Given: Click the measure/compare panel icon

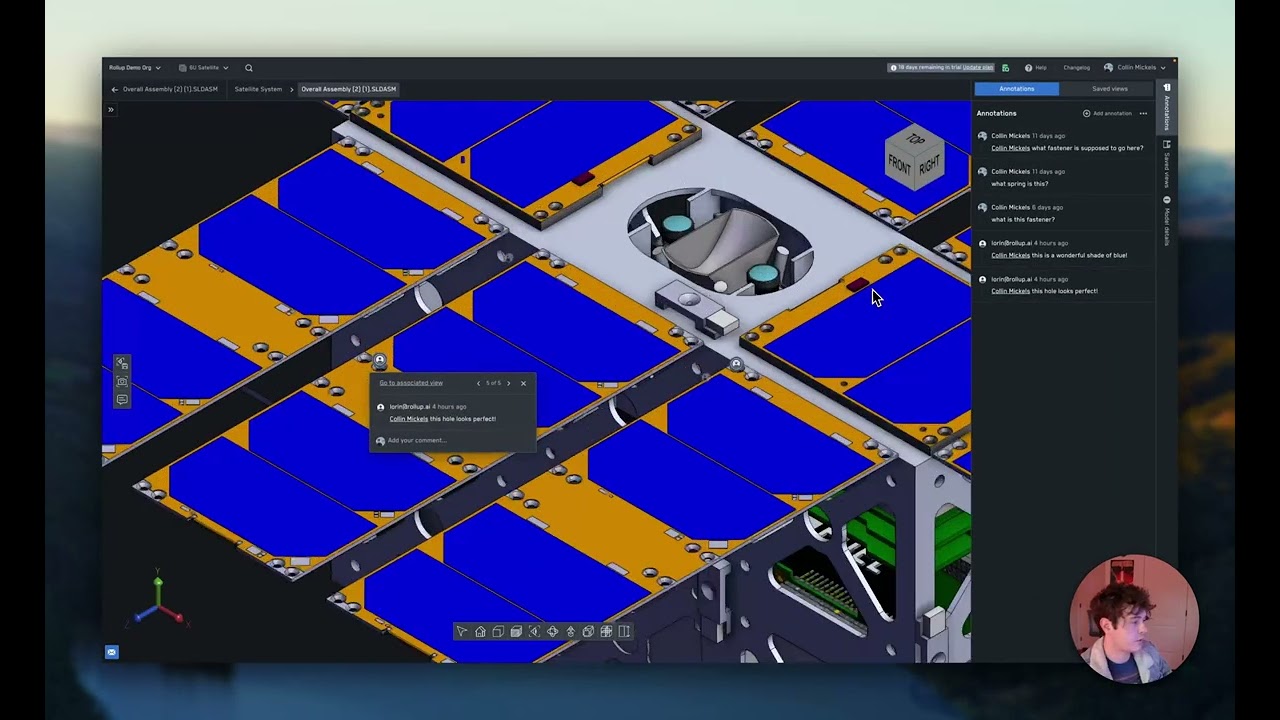Looking at the screenshot, I should click(x=624, y=631).
